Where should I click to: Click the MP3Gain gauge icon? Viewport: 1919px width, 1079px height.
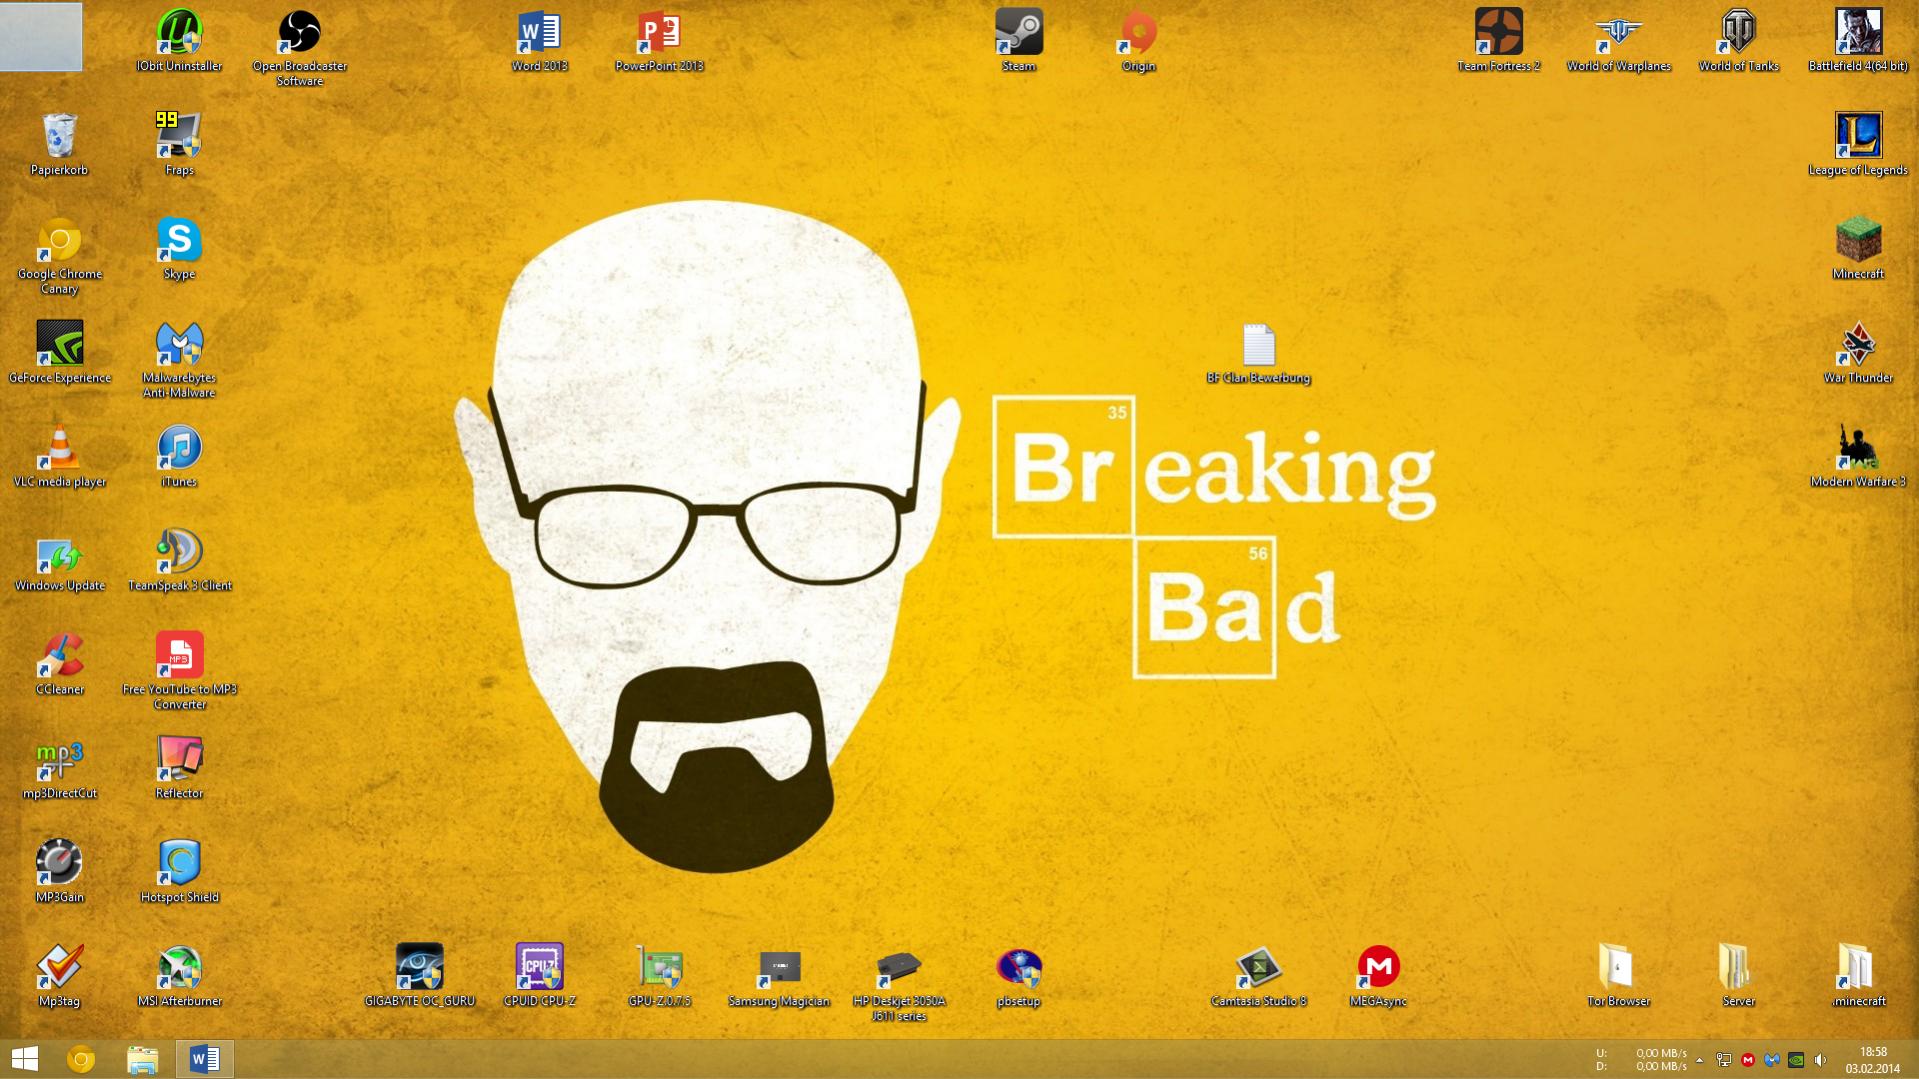(x=59, y=873)
